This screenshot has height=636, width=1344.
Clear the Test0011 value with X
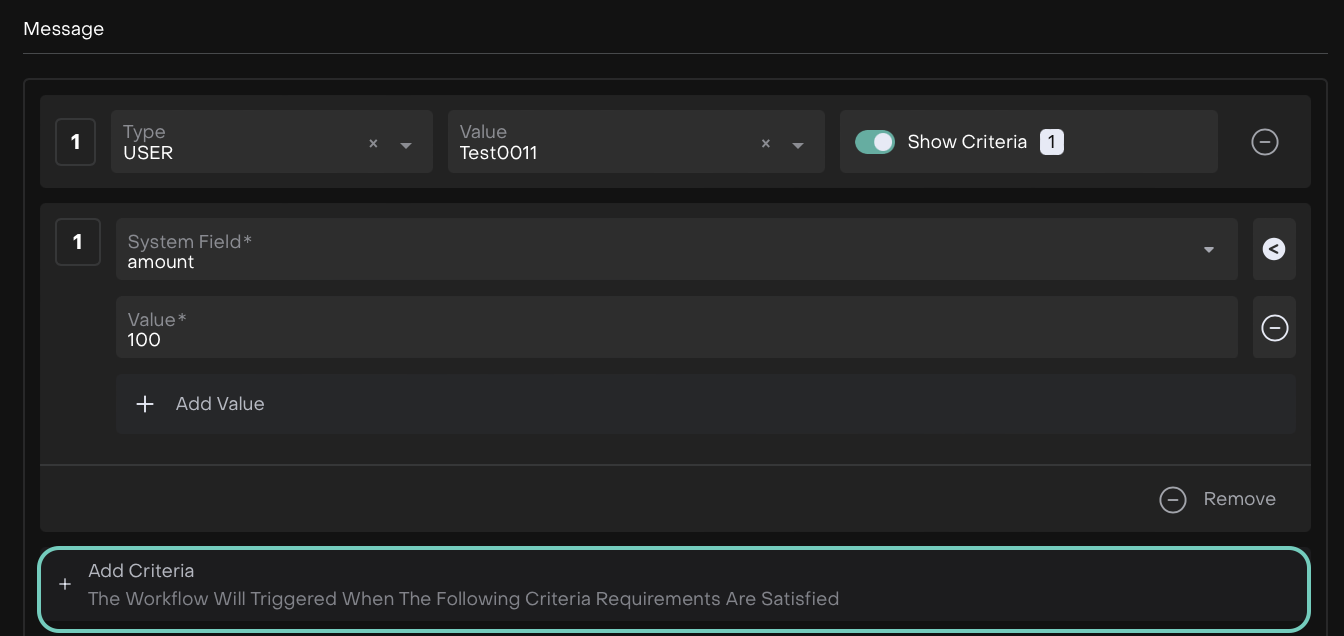pos(766,144)
